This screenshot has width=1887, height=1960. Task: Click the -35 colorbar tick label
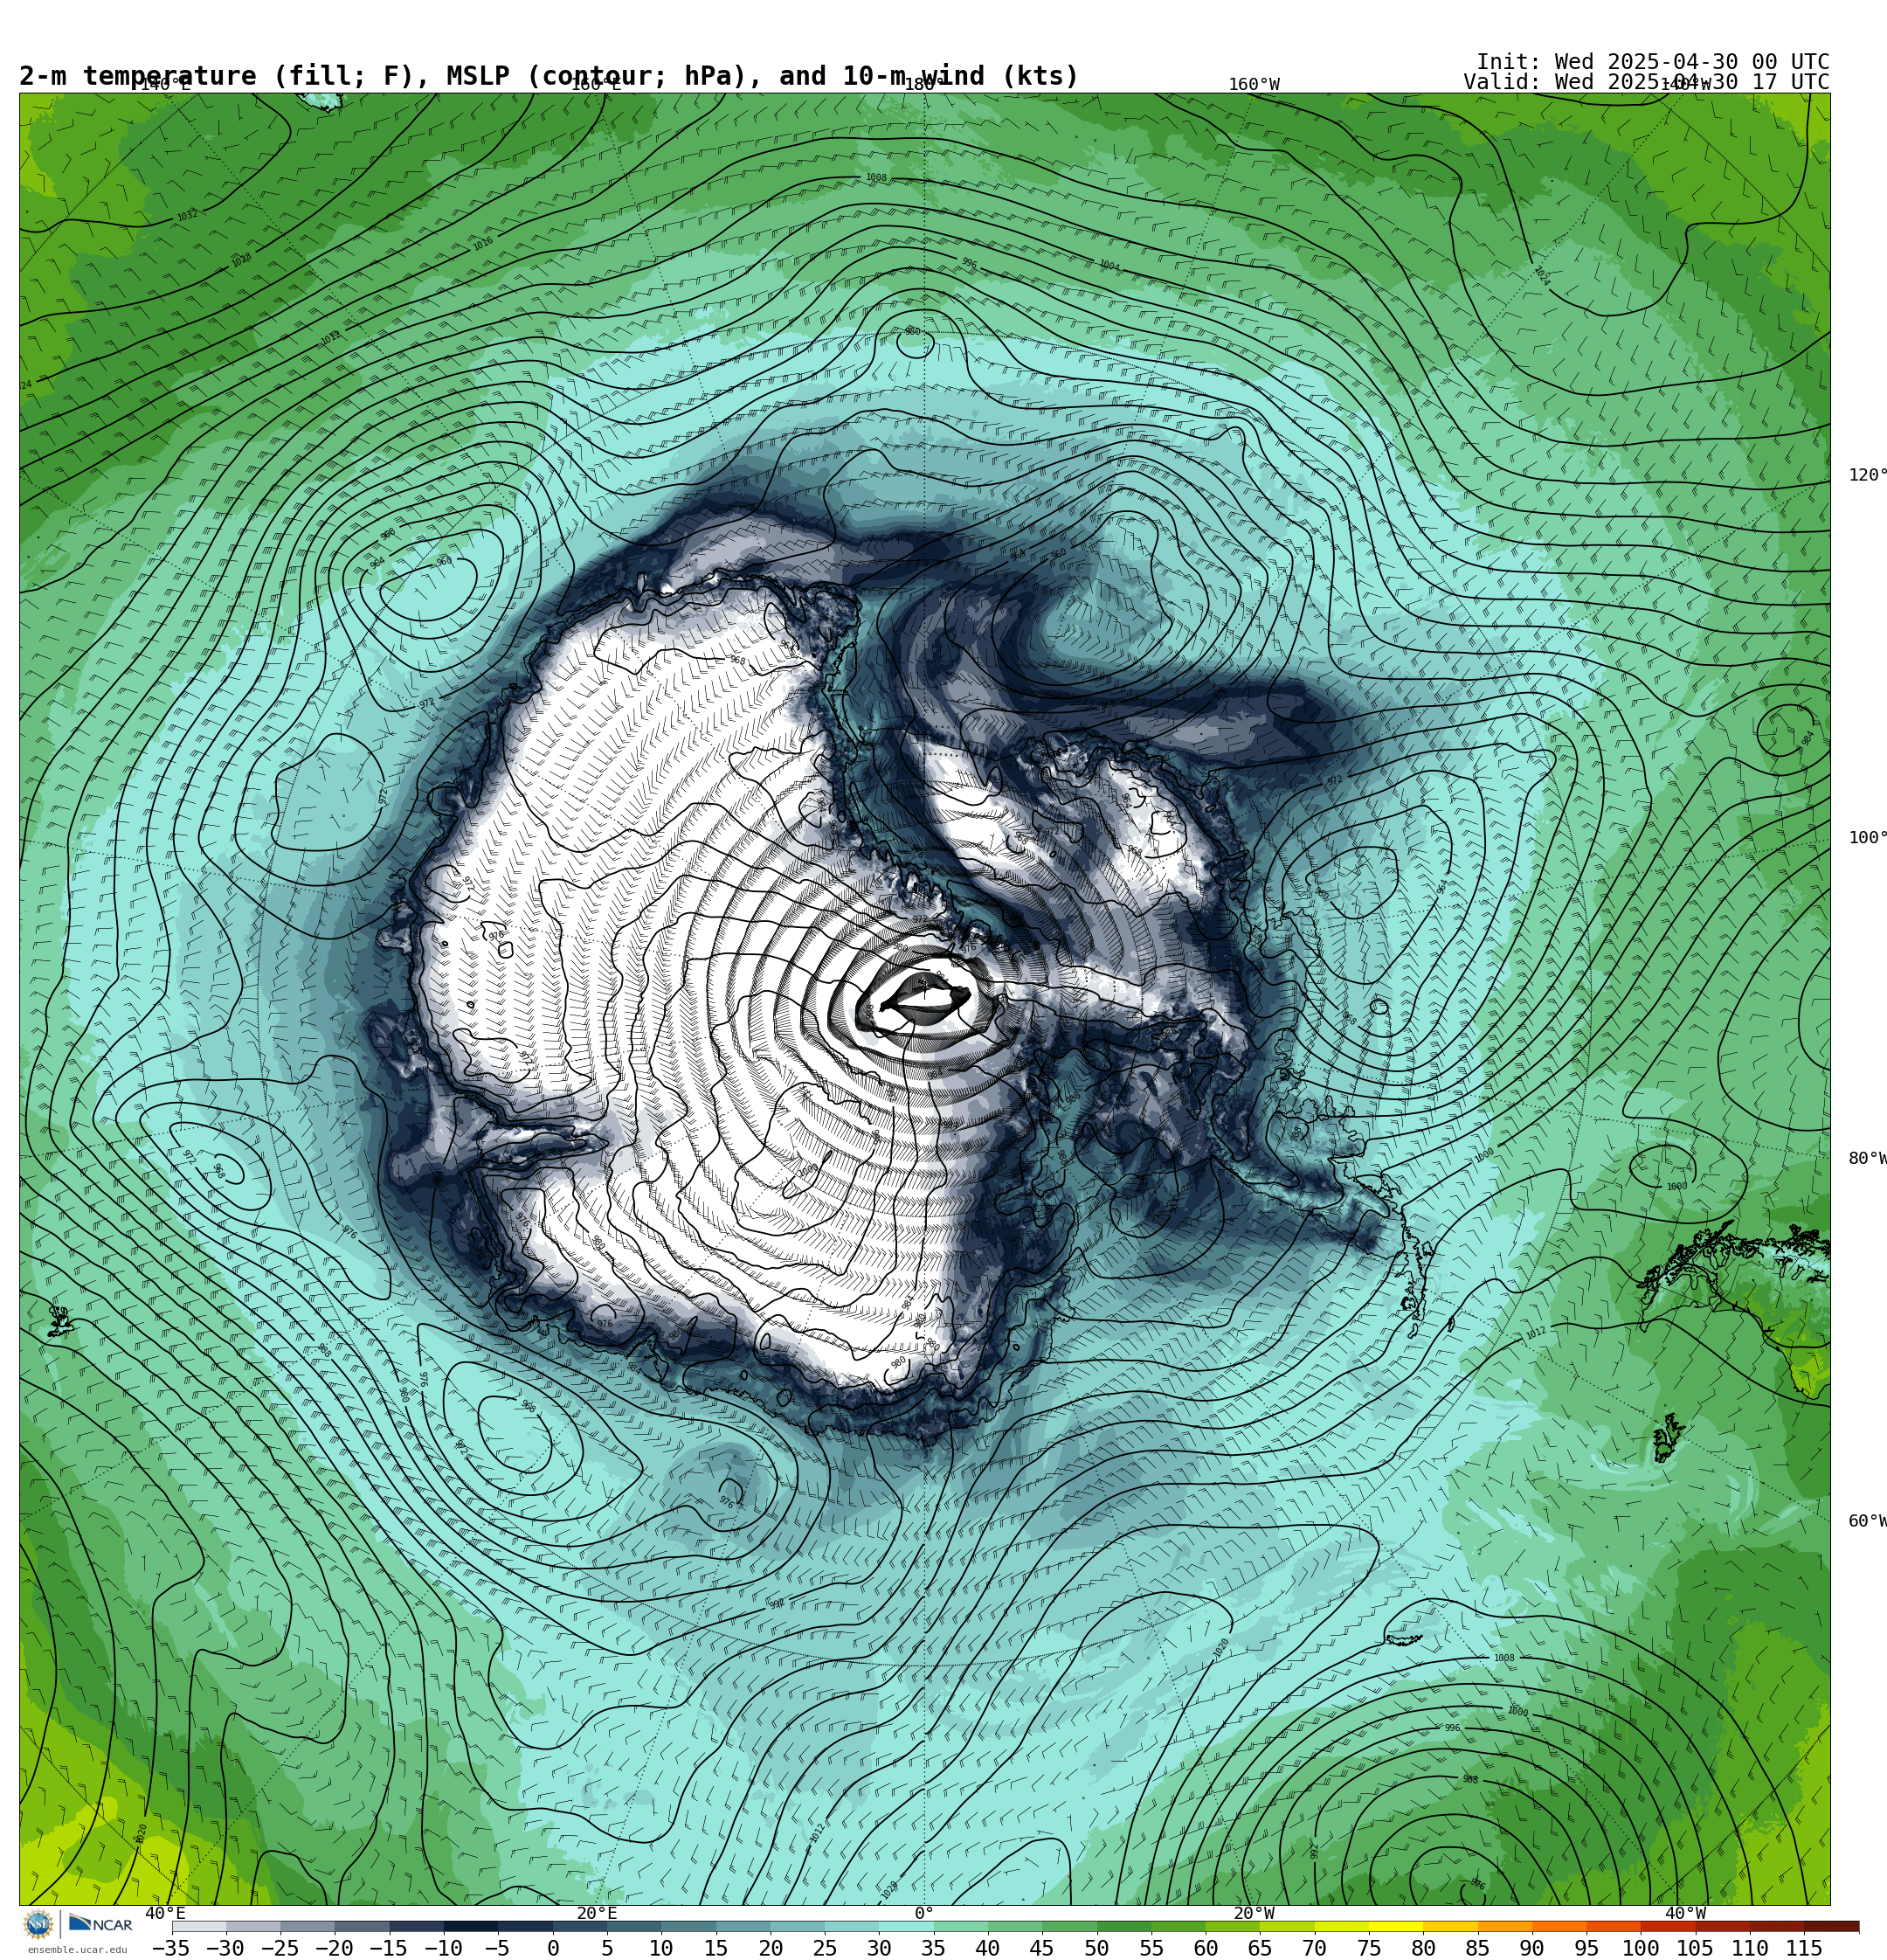point(171,1948)
